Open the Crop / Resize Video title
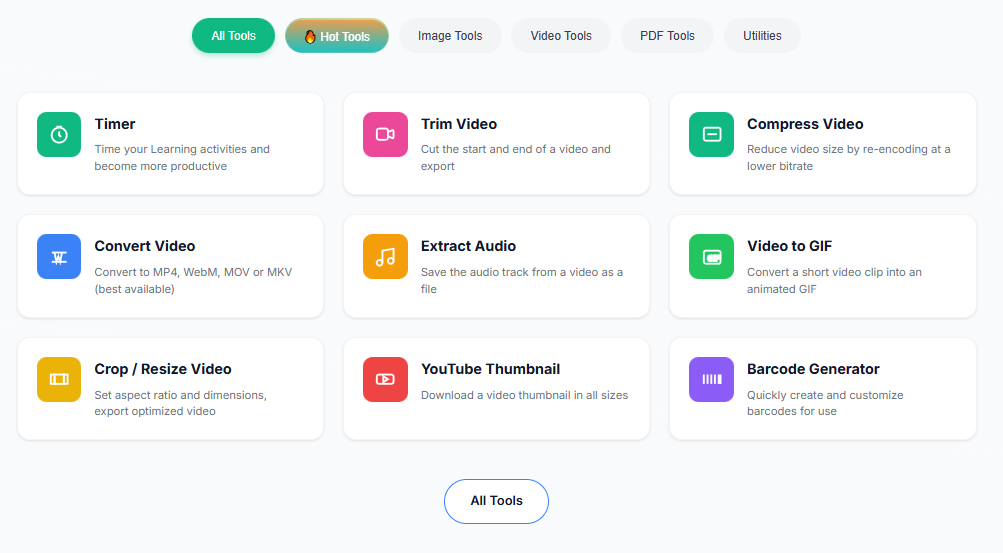 (x=163, y=369)
